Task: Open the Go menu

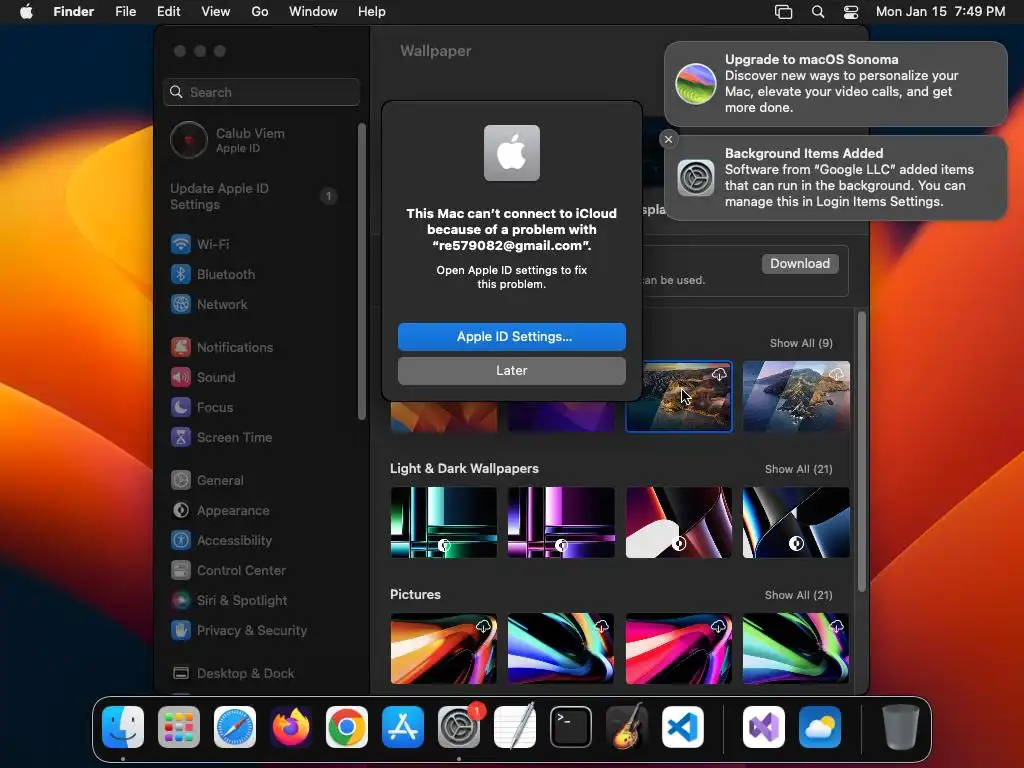Action: coord(260,12)
